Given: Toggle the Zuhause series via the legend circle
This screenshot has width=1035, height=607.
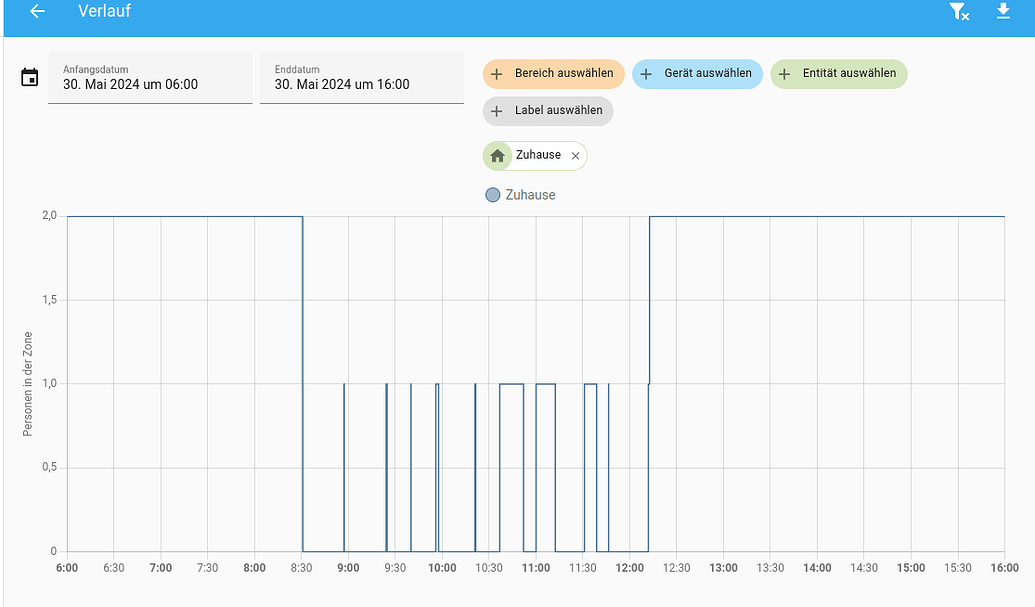Looking at the screenshot, I should pyautogui.click(x=491, y=194).
